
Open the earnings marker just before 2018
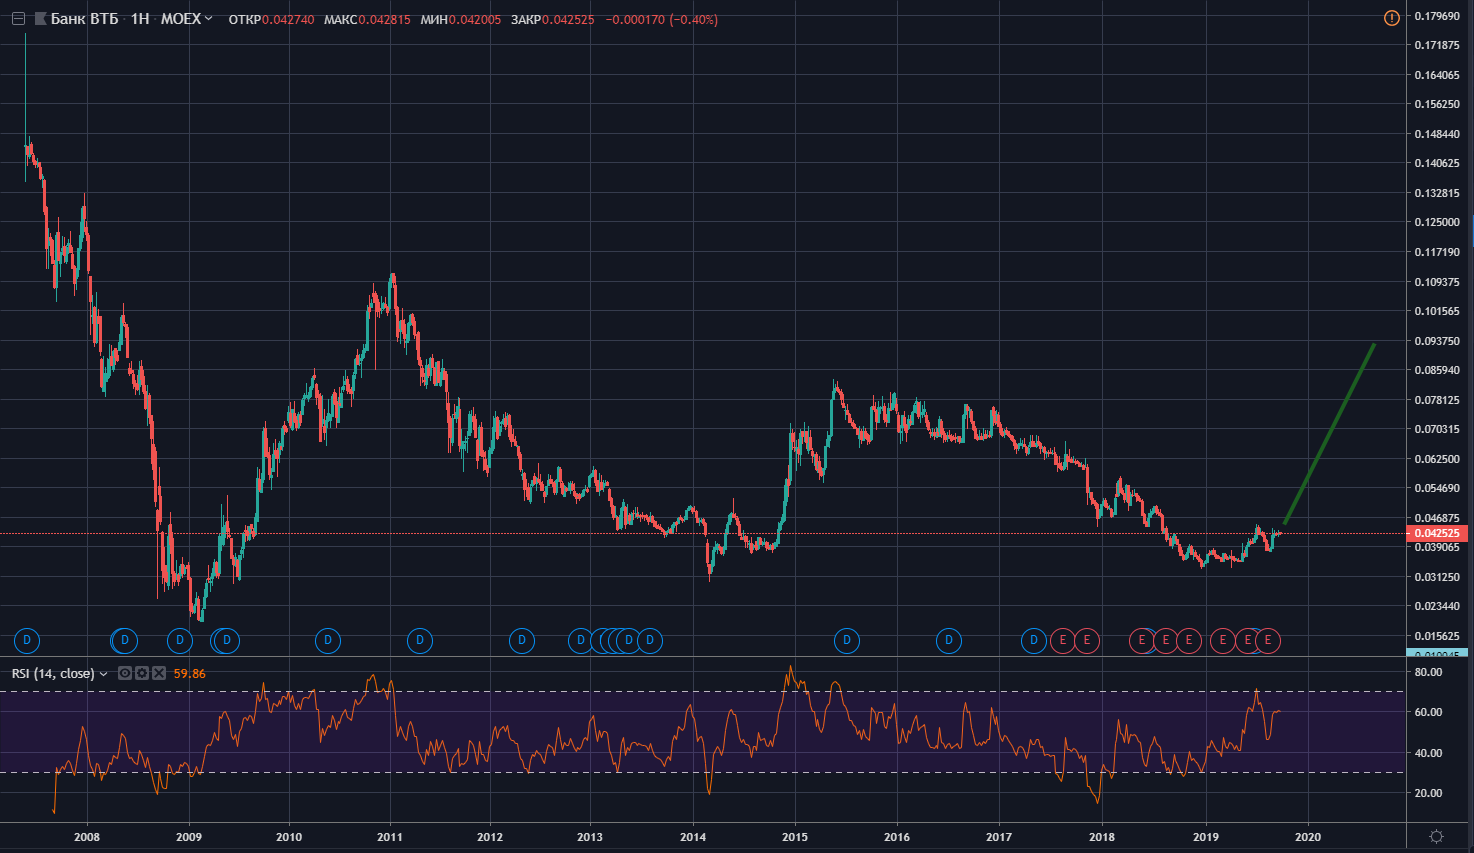coord(1087,640)
